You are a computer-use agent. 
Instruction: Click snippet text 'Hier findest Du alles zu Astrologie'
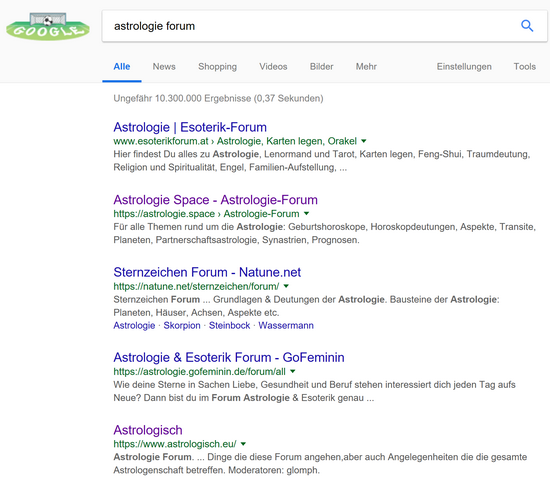[186, 154]
